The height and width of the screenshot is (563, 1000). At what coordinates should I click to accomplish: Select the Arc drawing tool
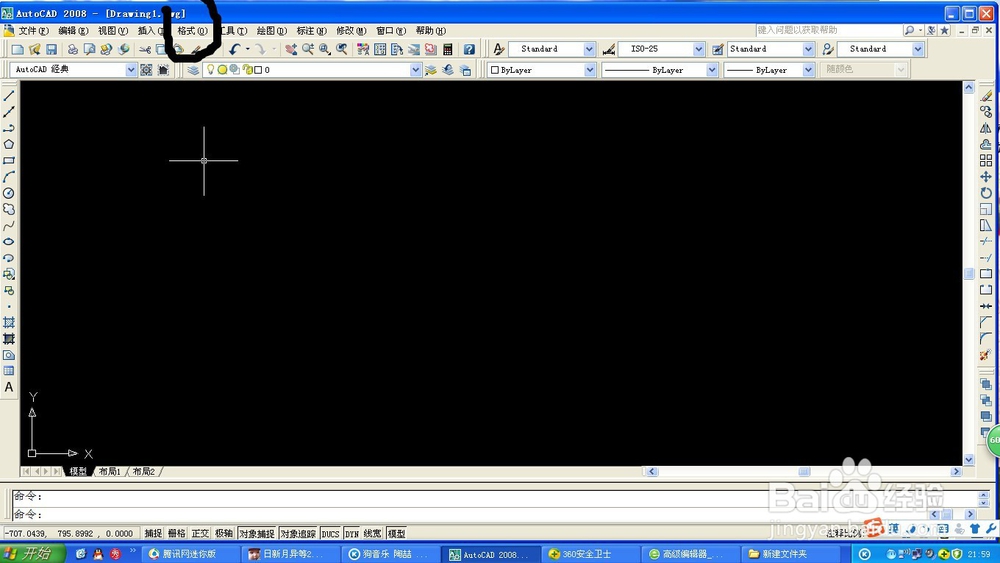click(x=9, y=177)
